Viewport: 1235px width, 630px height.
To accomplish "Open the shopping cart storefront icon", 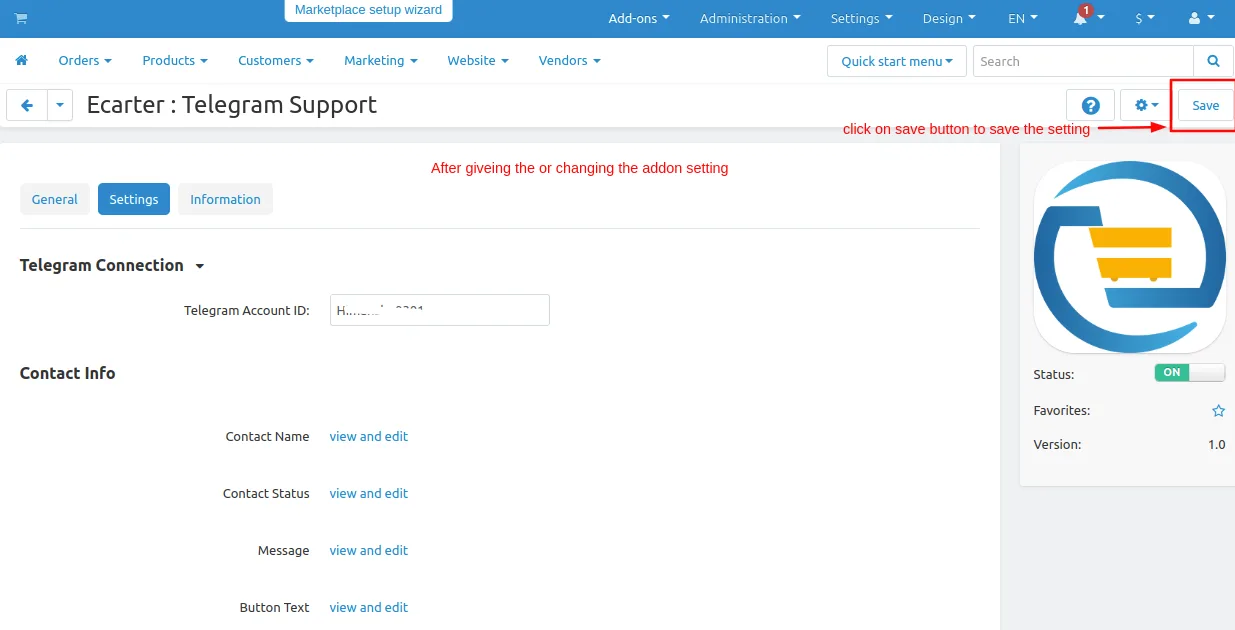I will 21,18.
